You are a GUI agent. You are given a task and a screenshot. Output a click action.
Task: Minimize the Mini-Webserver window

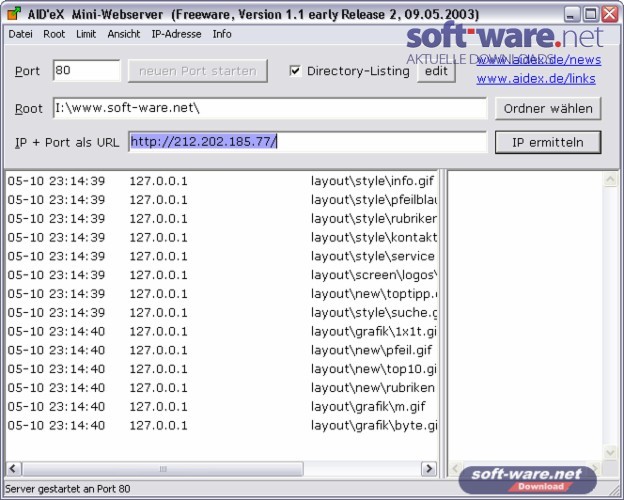point(571,15)
